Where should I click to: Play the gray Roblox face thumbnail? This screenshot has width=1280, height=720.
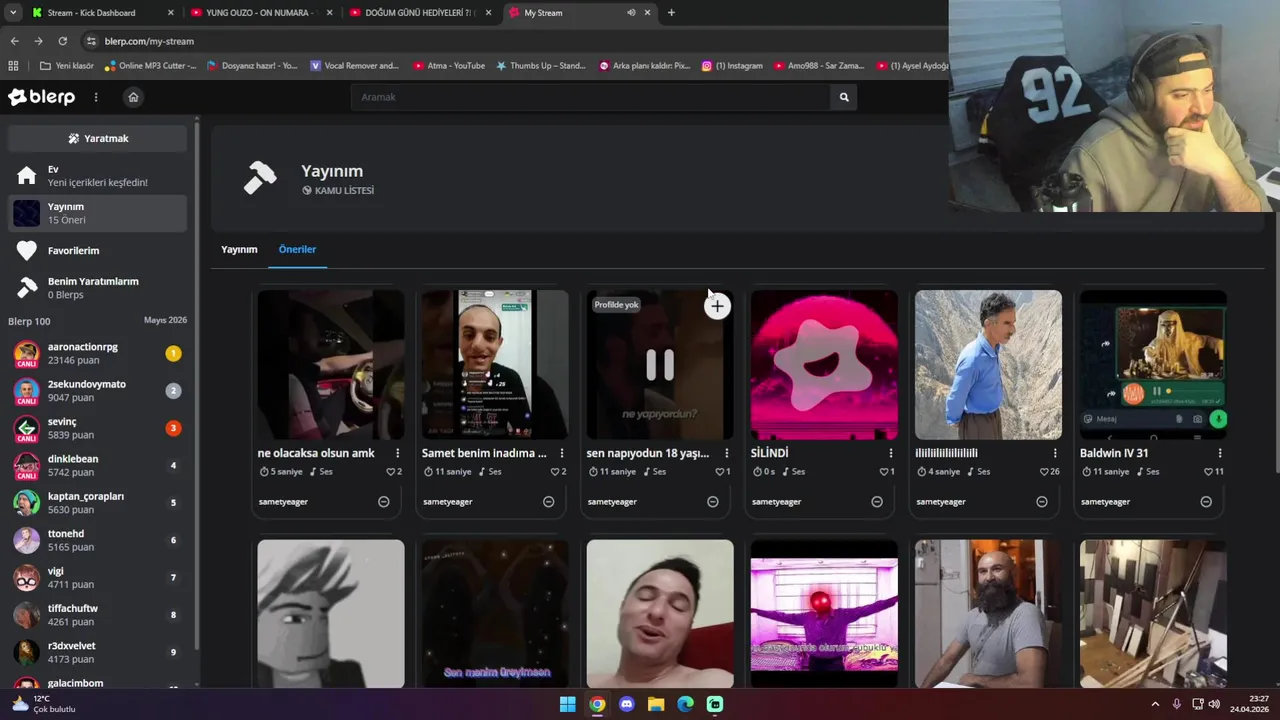(331, 614)
